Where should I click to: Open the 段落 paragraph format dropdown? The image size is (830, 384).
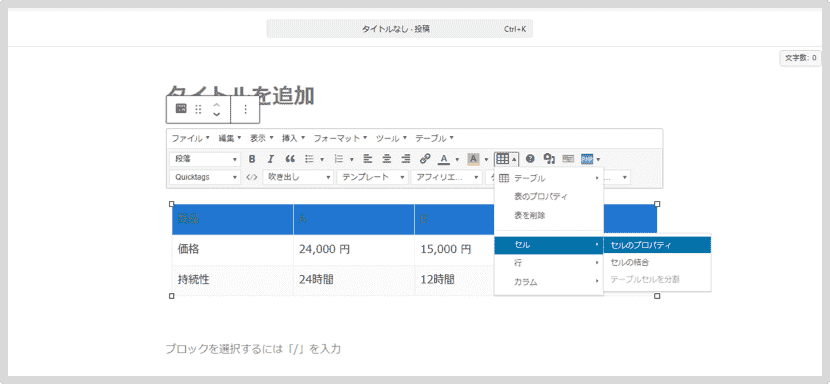click(205, 159)
